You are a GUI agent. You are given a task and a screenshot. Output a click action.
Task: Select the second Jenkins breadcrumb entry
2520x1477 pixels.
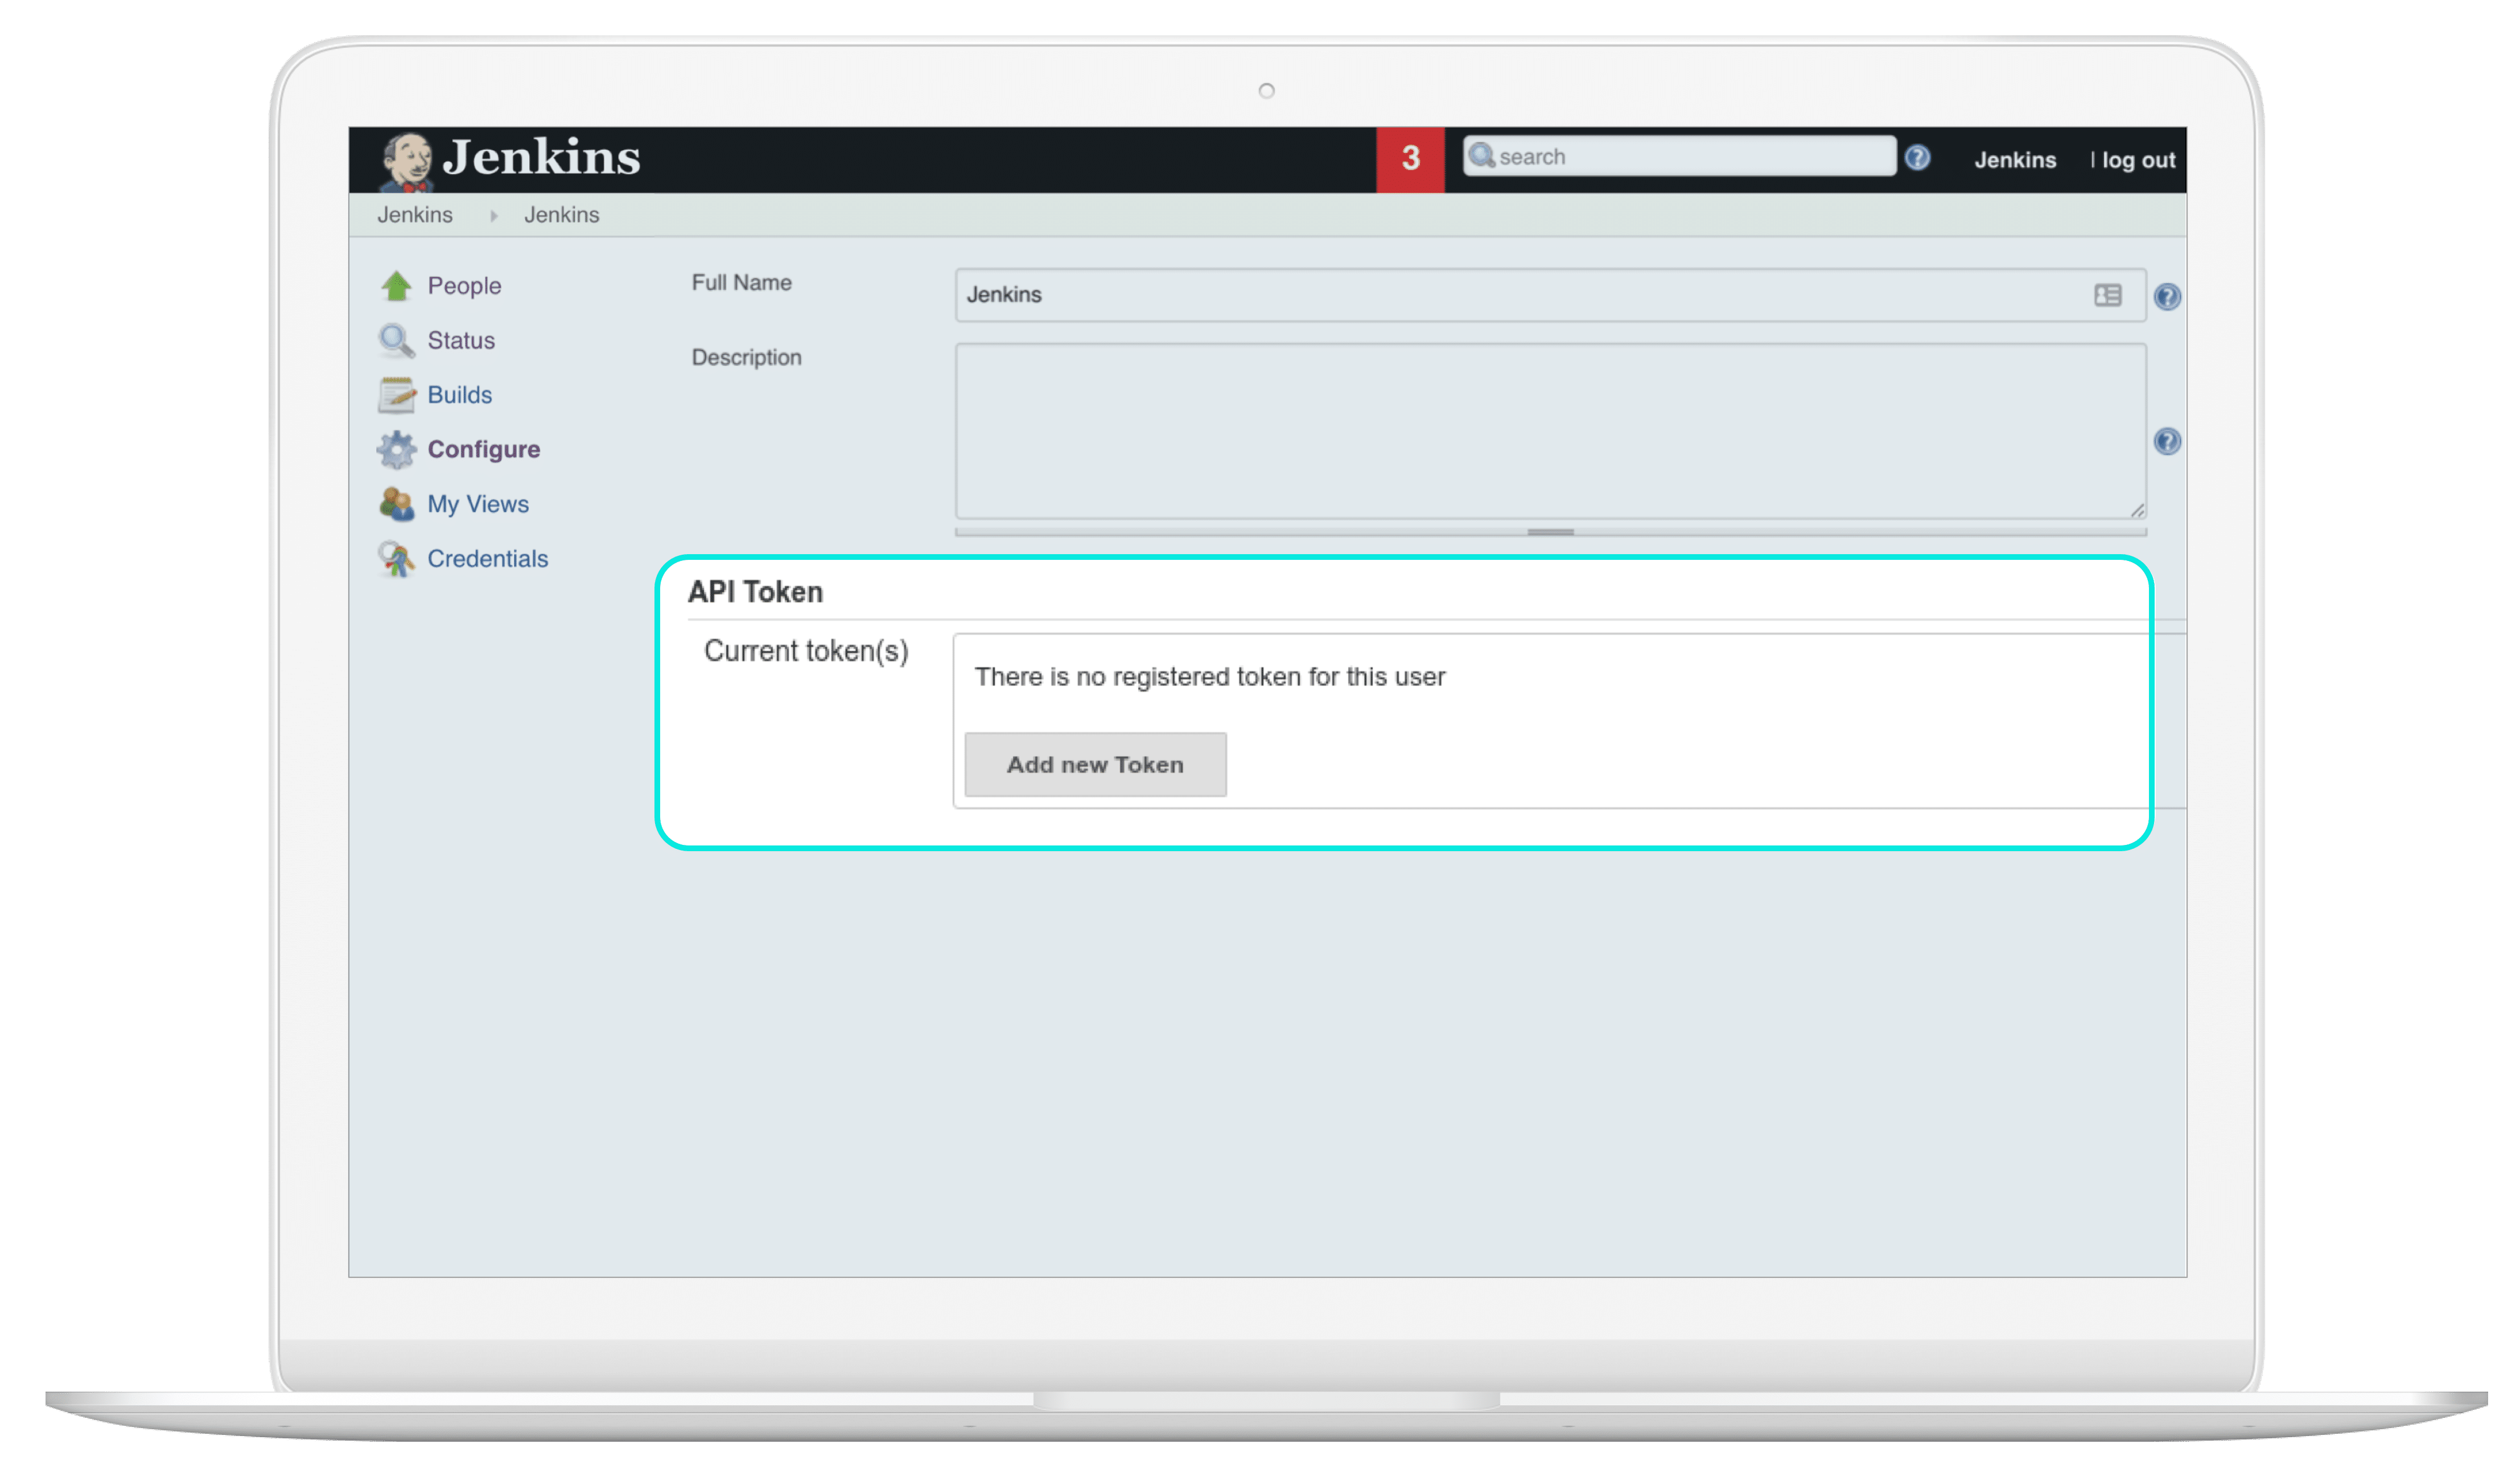pyautogui.click(x=562, y=214)
